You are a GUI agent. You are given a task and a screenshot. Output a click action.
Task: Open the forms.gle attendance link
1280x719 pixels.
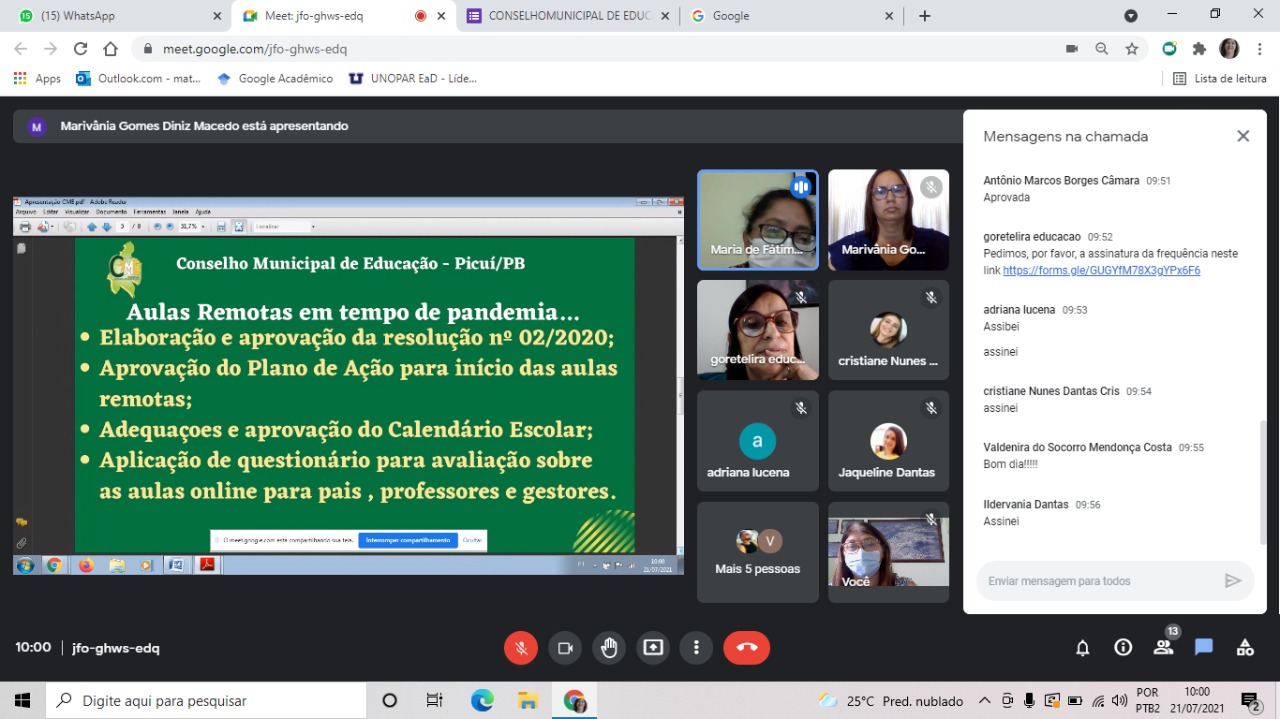pos(1101,271)
